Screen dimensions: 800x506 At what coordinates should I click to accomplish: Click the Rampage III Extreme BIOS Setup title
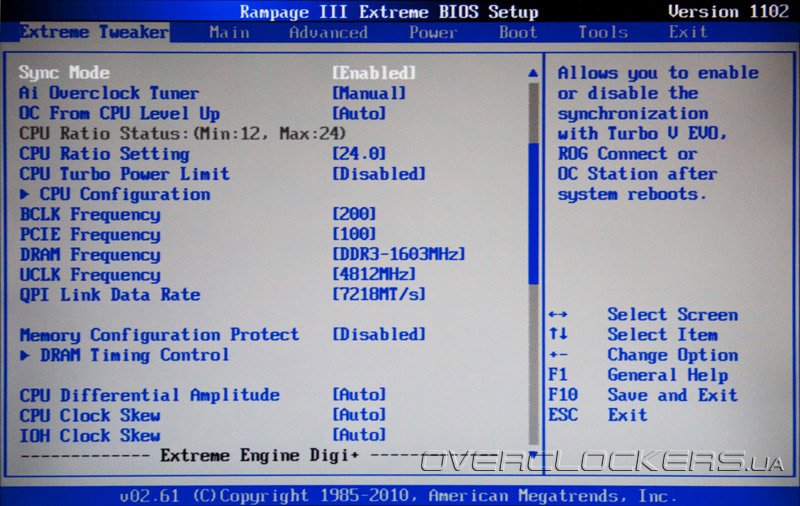click(389, 12)
